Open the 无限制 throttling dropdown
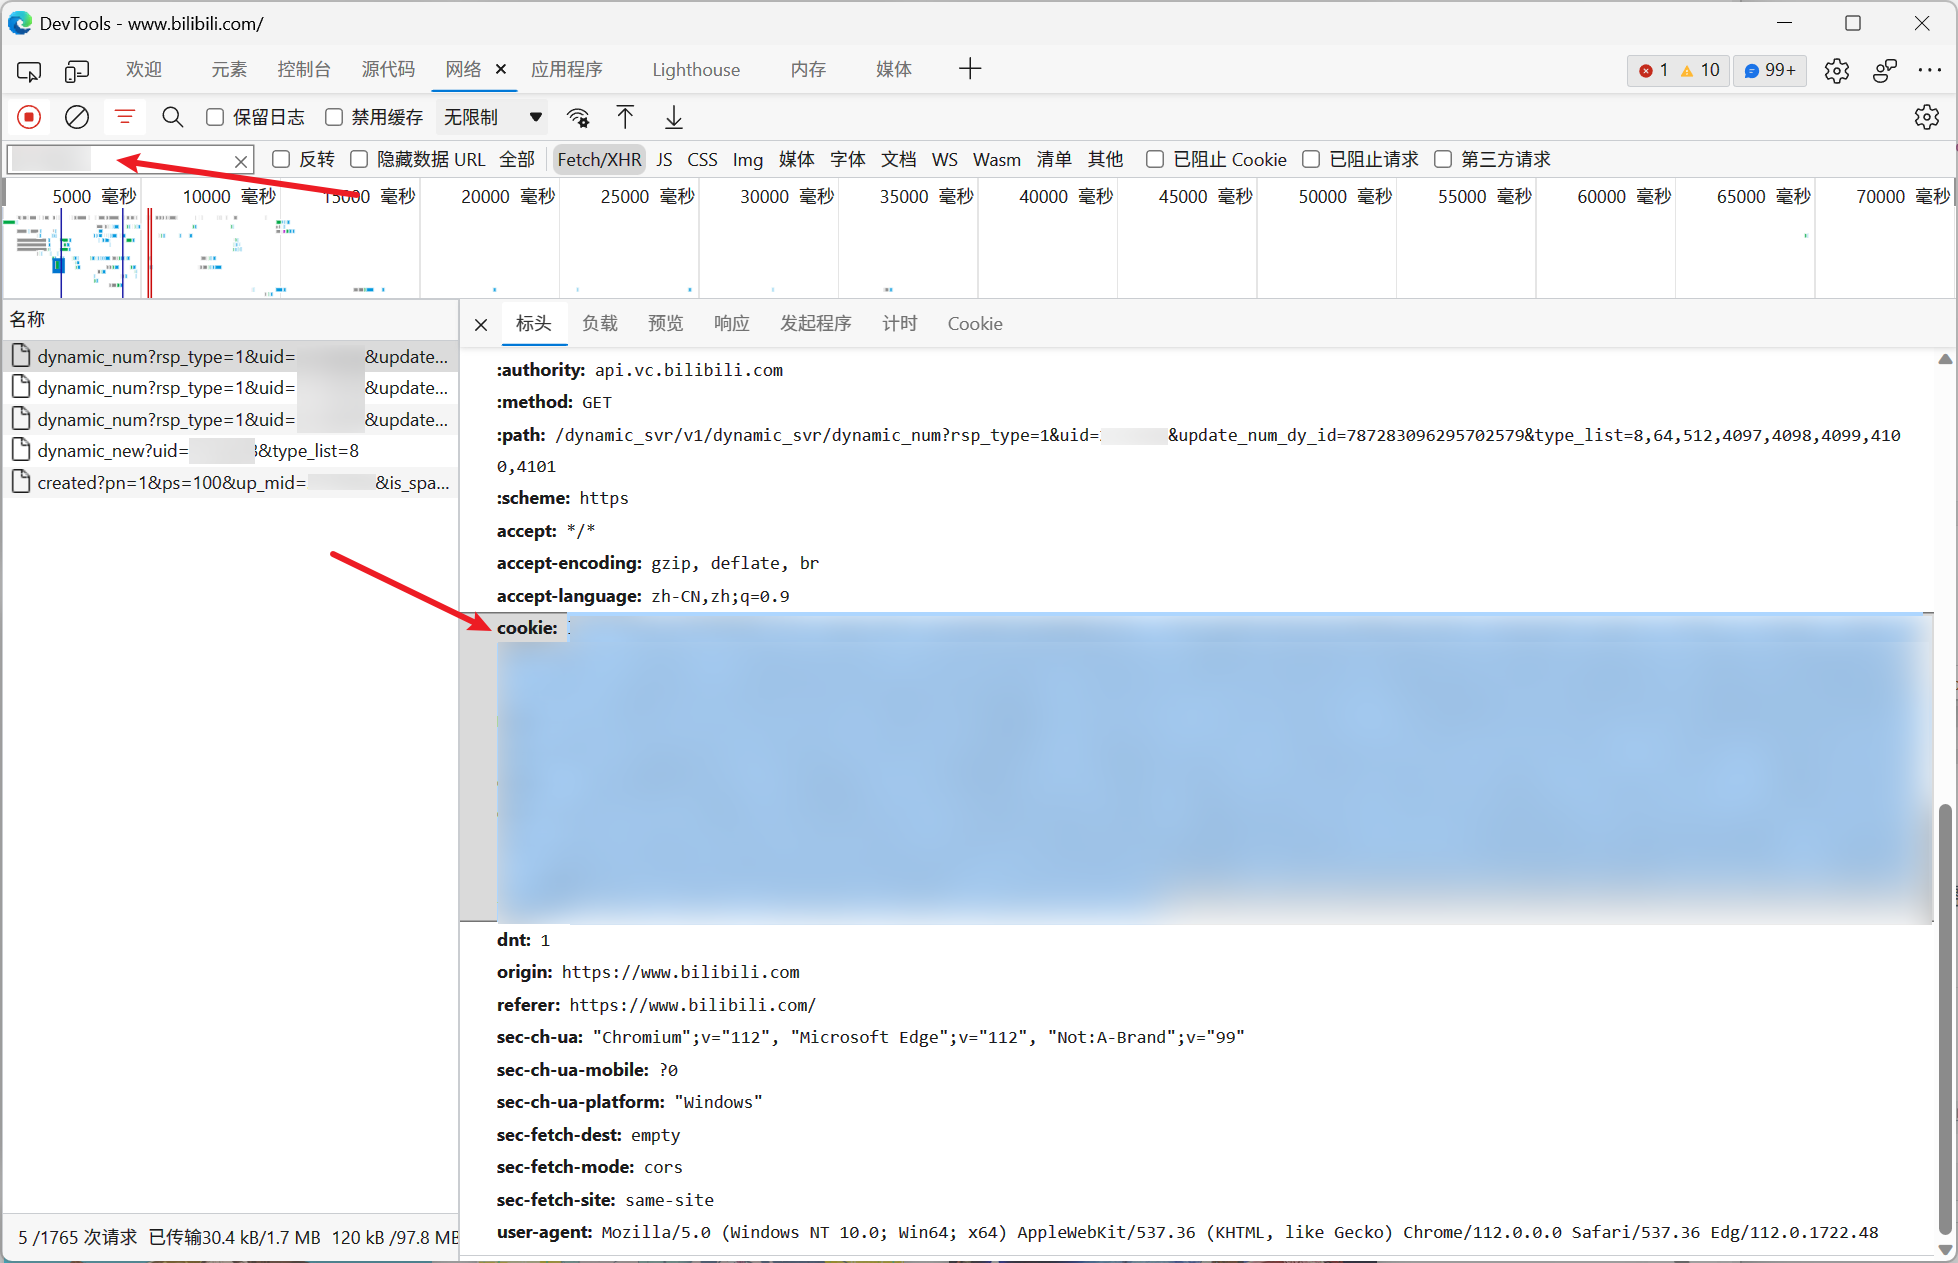Screen dimensions: 1958x1263 (x=494, y=117)
